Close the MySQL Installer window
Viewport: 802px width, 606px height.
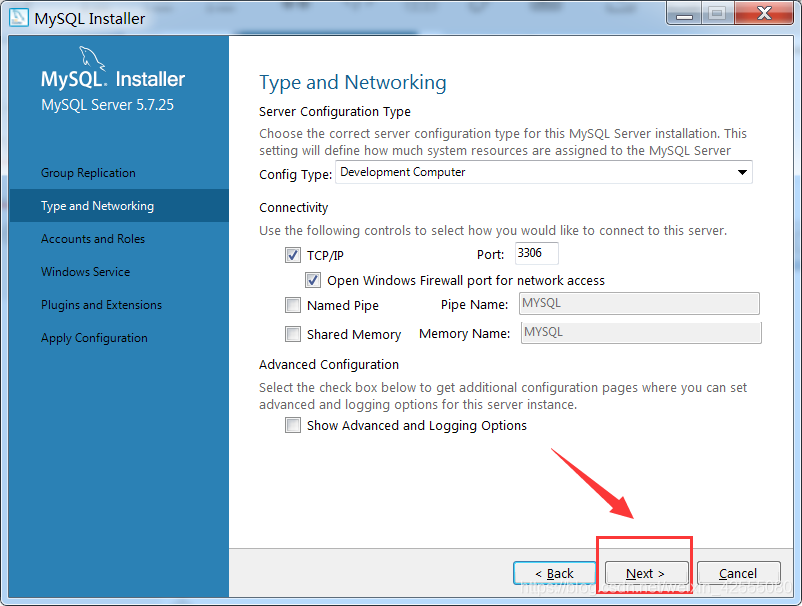coord(764,14)
